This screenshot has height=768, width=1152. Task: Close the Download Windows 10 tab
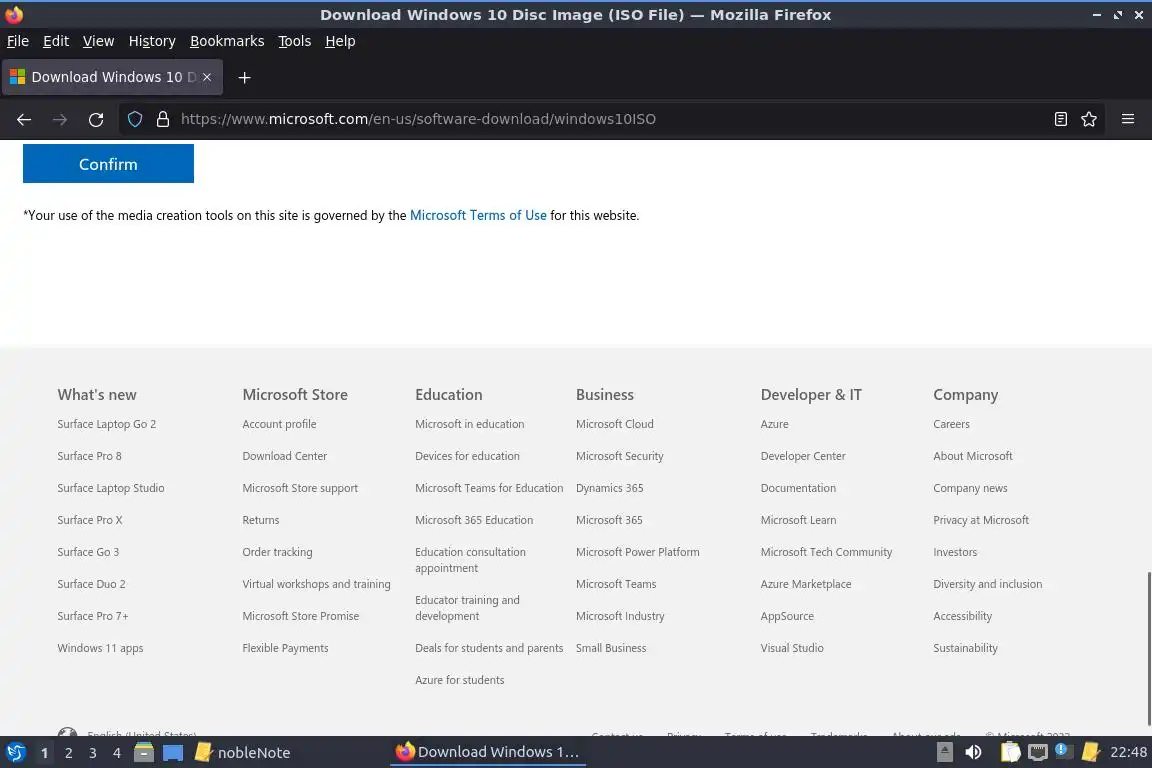point(207,77)
